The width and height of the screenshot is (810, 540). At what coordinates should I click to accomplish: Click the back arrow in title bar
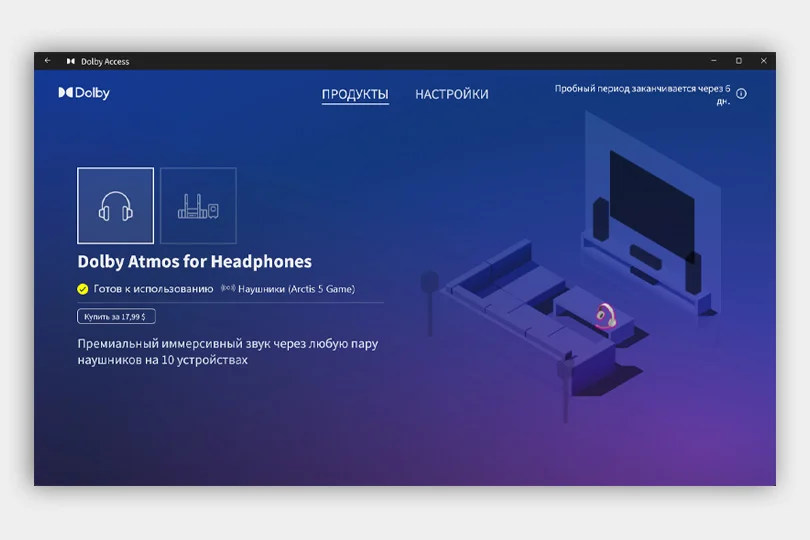(48, 60)
